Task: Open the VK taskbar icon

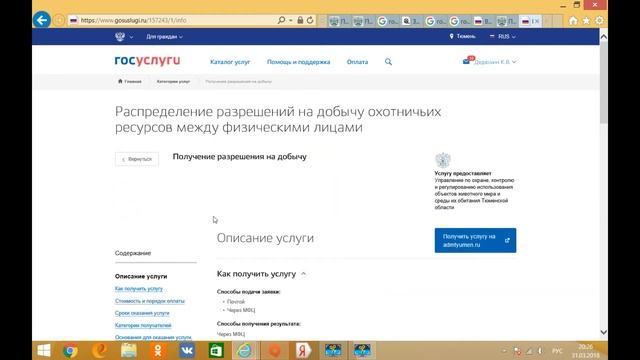Action: tap(187, 351)
